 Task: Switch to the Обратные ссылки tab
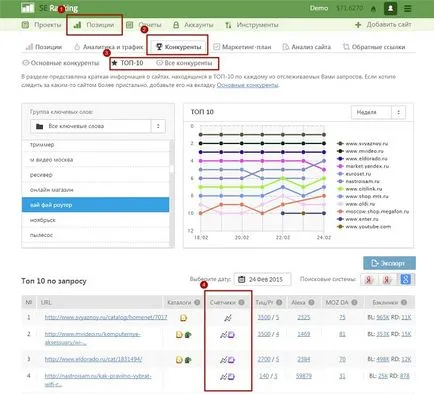(374, 47)
